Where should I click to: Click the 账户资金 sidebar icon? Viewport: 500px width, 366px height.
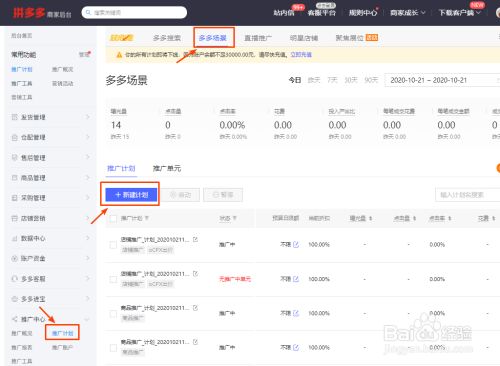coord(14,258)
